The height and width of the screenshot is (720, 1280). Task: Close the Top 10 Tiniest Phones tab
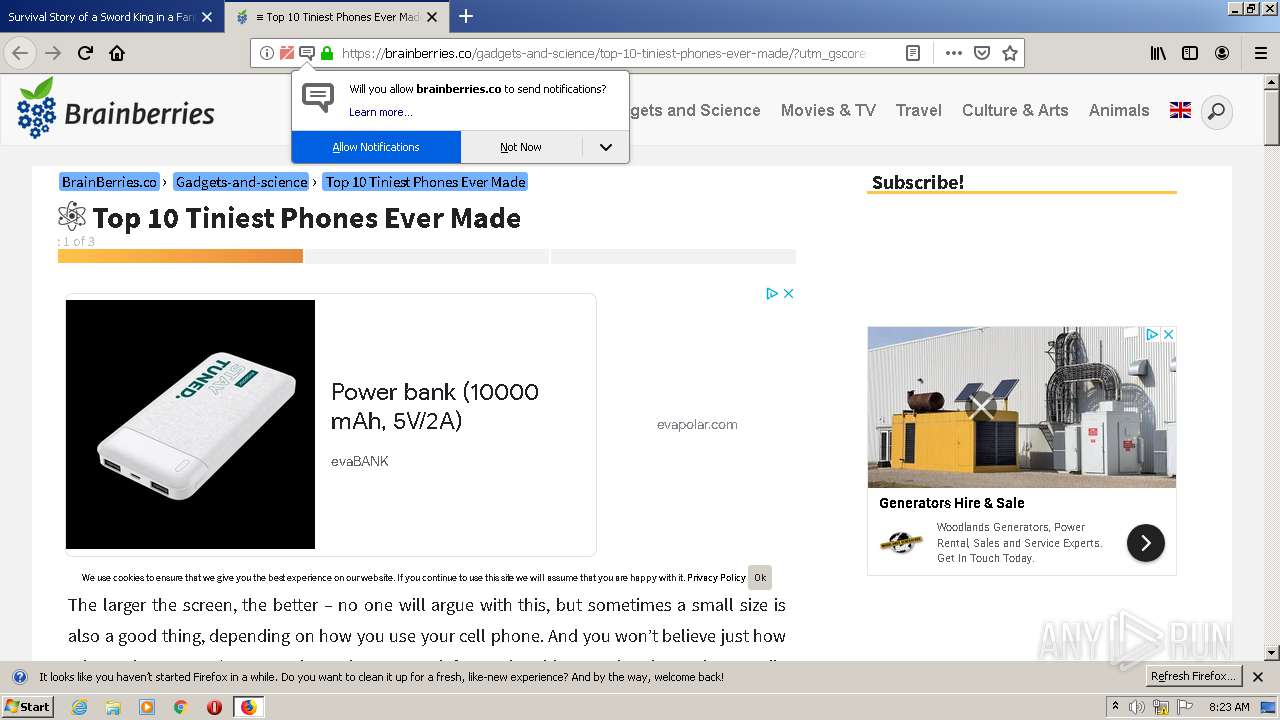click(x=433, y=17)
